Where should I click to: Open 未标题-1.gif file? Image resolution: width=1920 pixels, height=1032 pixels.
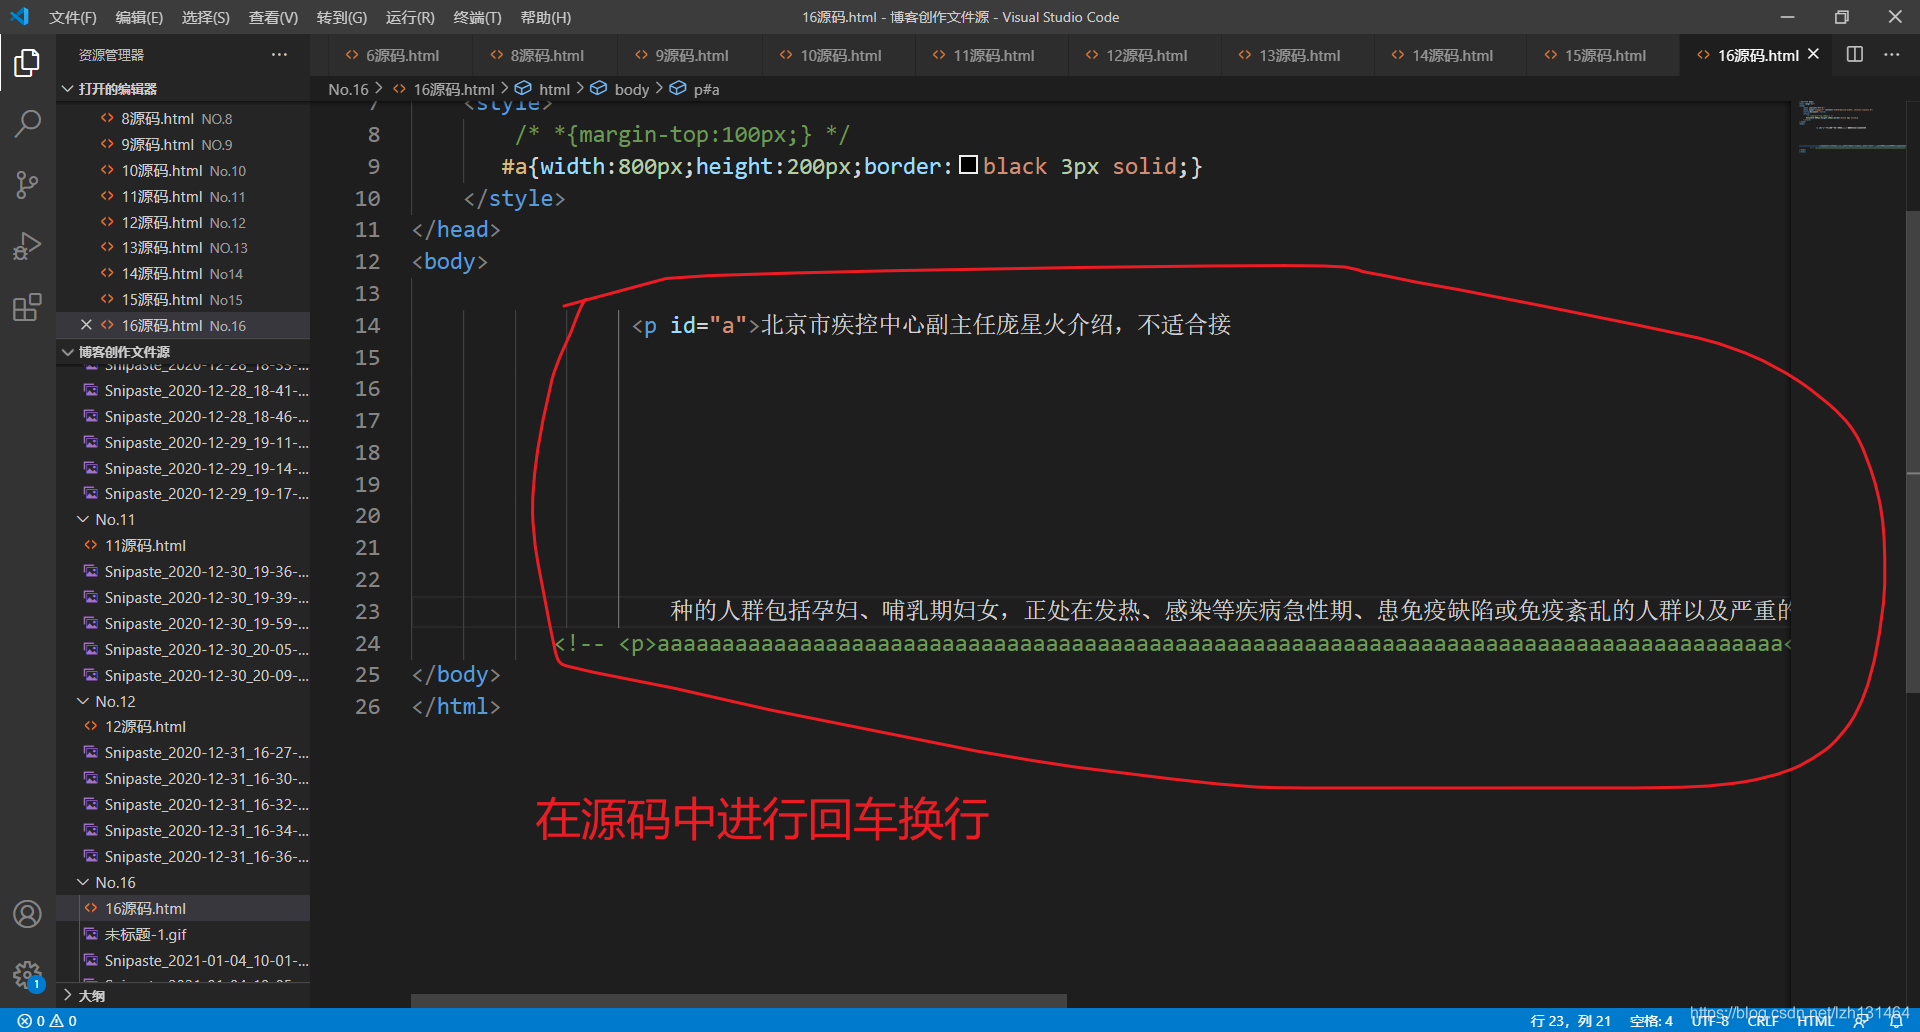point(184,935)
